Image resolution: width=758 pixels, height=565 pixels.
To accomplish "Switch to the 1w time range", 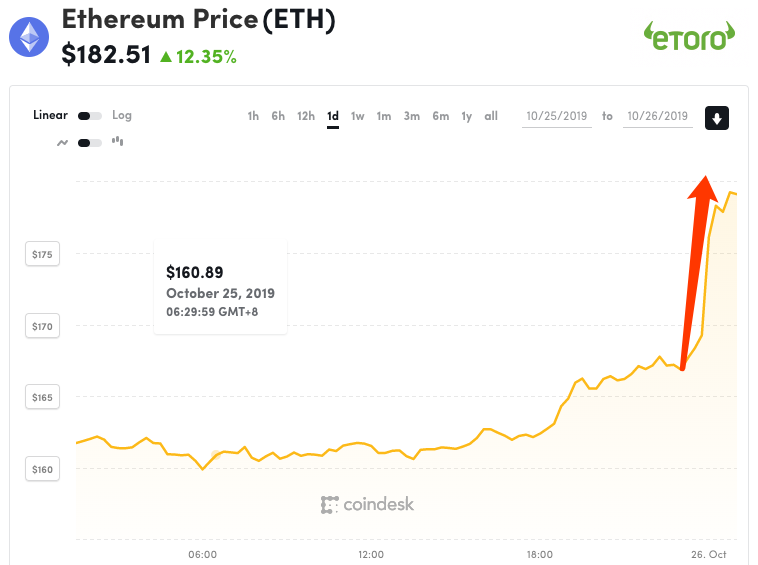I will pos(357,116).
